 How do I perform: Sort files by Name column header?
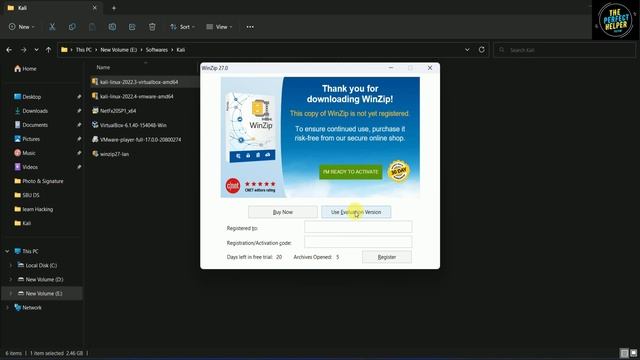[x=103, y=67]
